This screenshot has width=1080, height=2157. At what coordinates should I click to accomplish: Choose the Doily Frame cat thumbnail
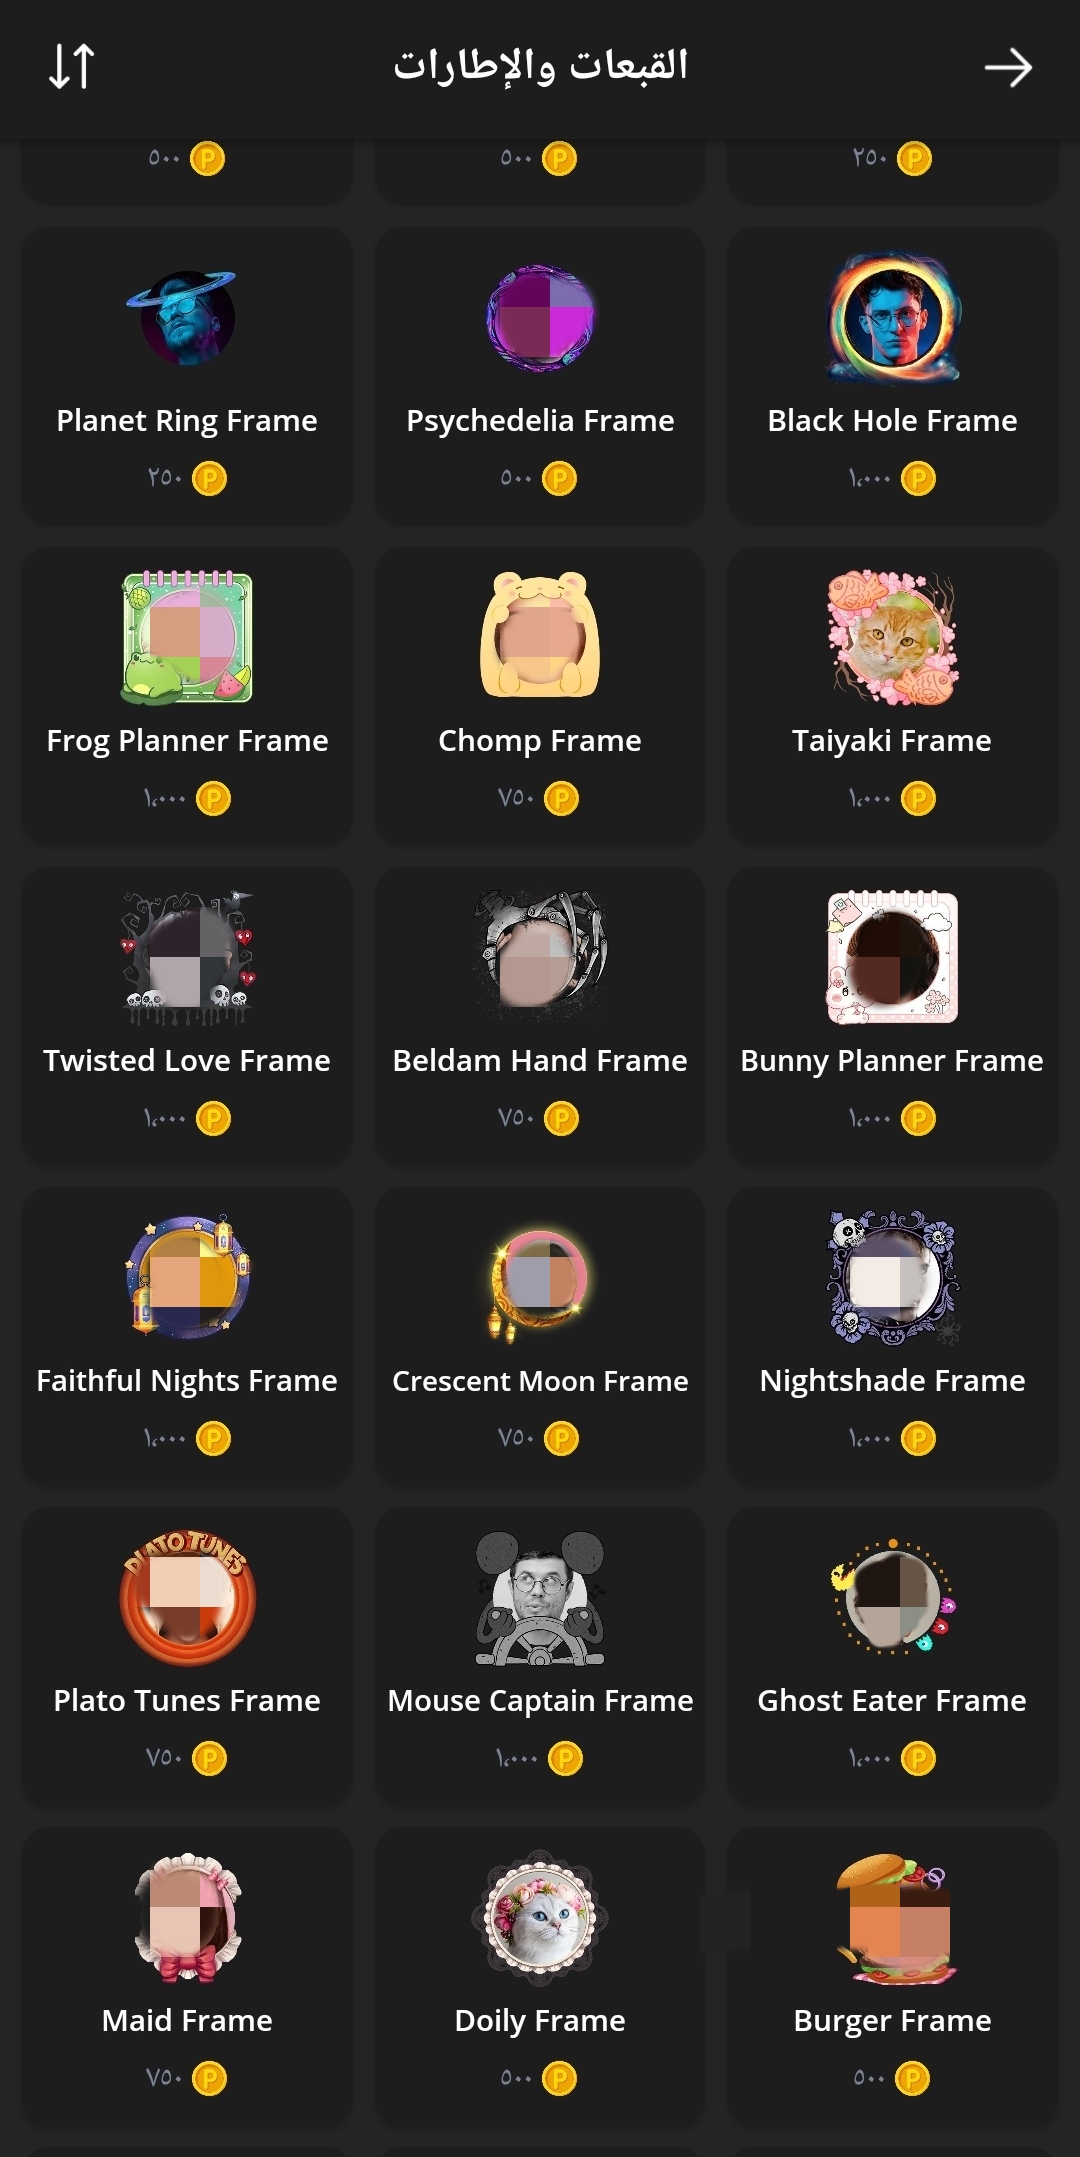(x=540, y=1918)
